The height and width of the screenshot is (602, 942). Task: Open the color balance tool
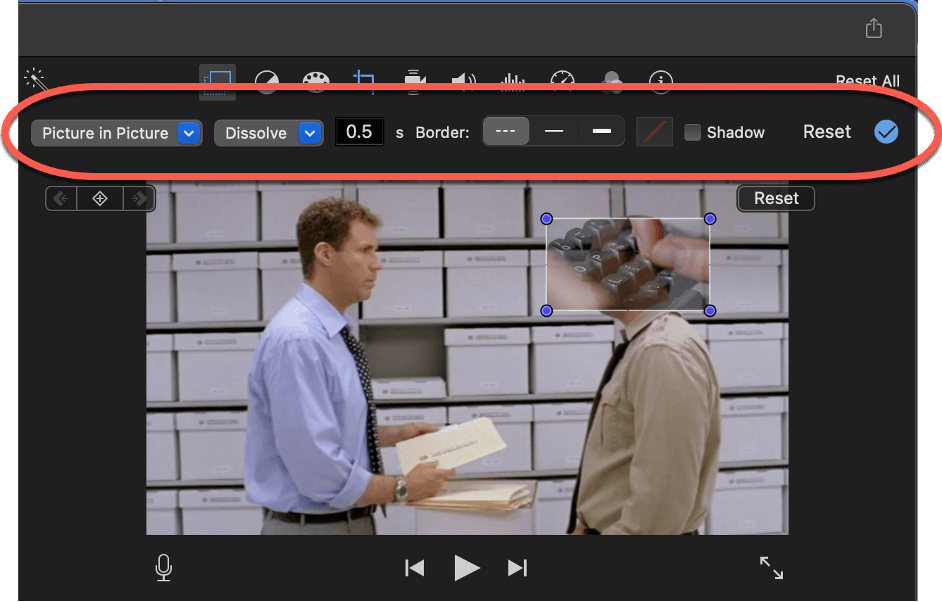point(267,82)
